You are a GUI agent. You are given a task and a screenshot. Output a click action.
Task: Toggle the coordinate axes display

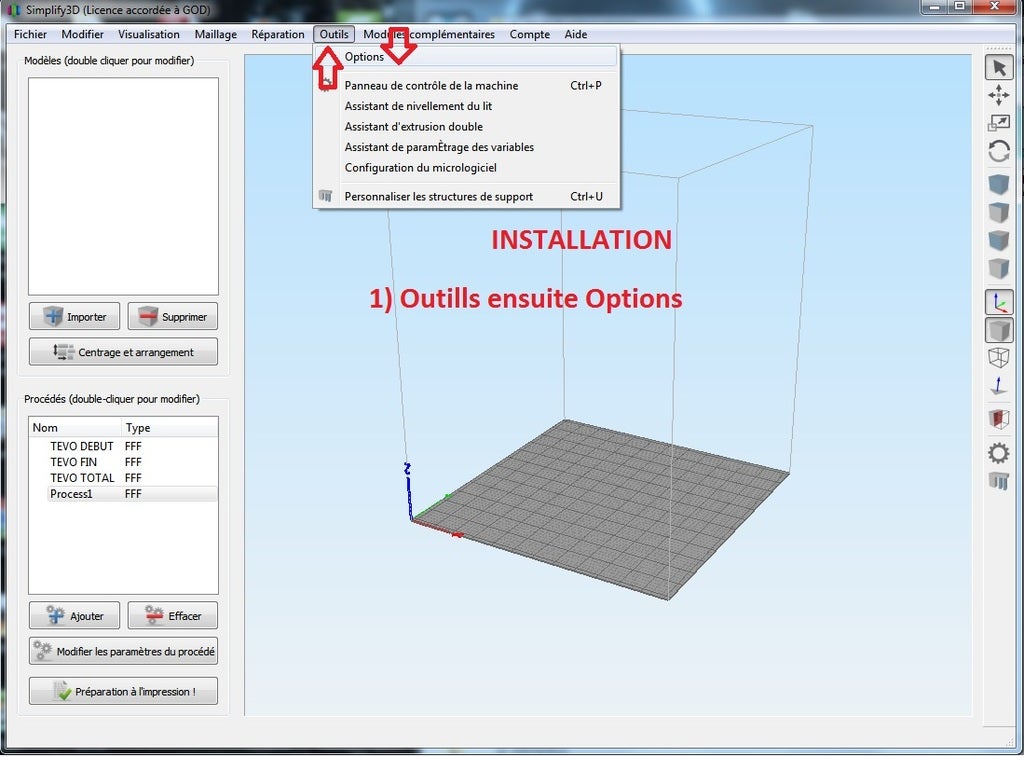coord(999,302)
